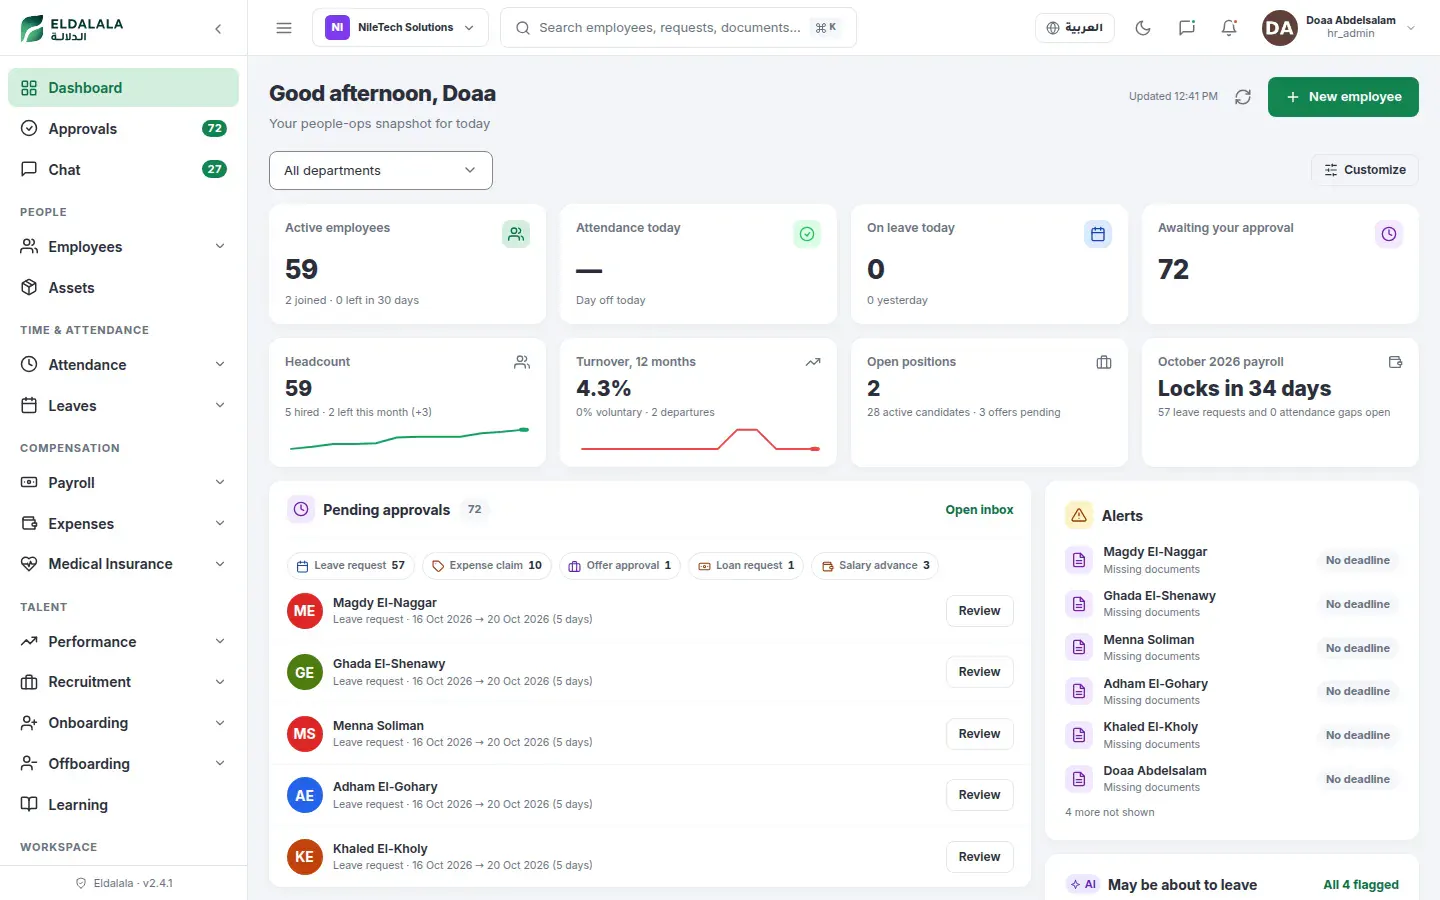Image resolution: width=1440 pixels, height=900 pixels.
Task: Filter approvals by Leave request chip
Action: 350,566
